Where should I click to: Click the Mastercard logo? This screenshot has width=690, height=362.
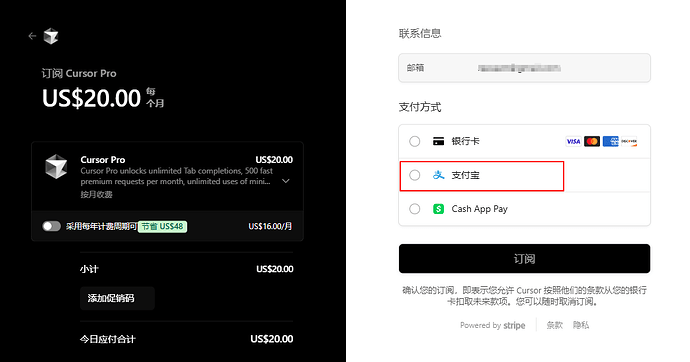(592, 141)
